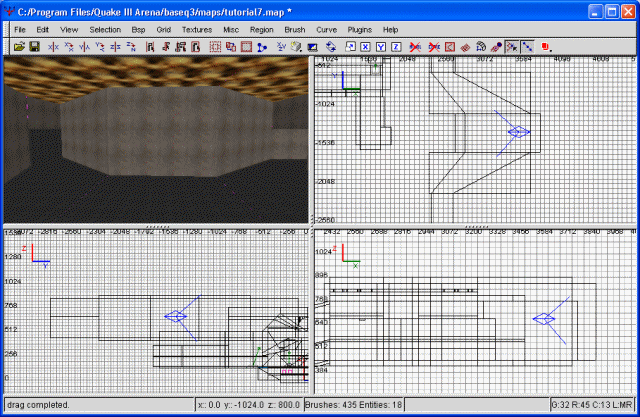Viewport: 640px width, 417px height.
Task: Toggle the X axis scale lock
Action: tap(365, 47)
